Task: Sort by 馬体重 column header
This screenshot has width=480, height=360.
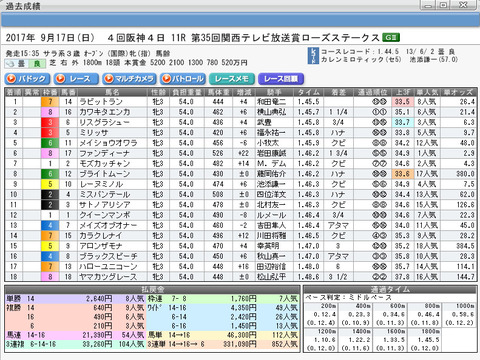Action: [x=218, y=92]
